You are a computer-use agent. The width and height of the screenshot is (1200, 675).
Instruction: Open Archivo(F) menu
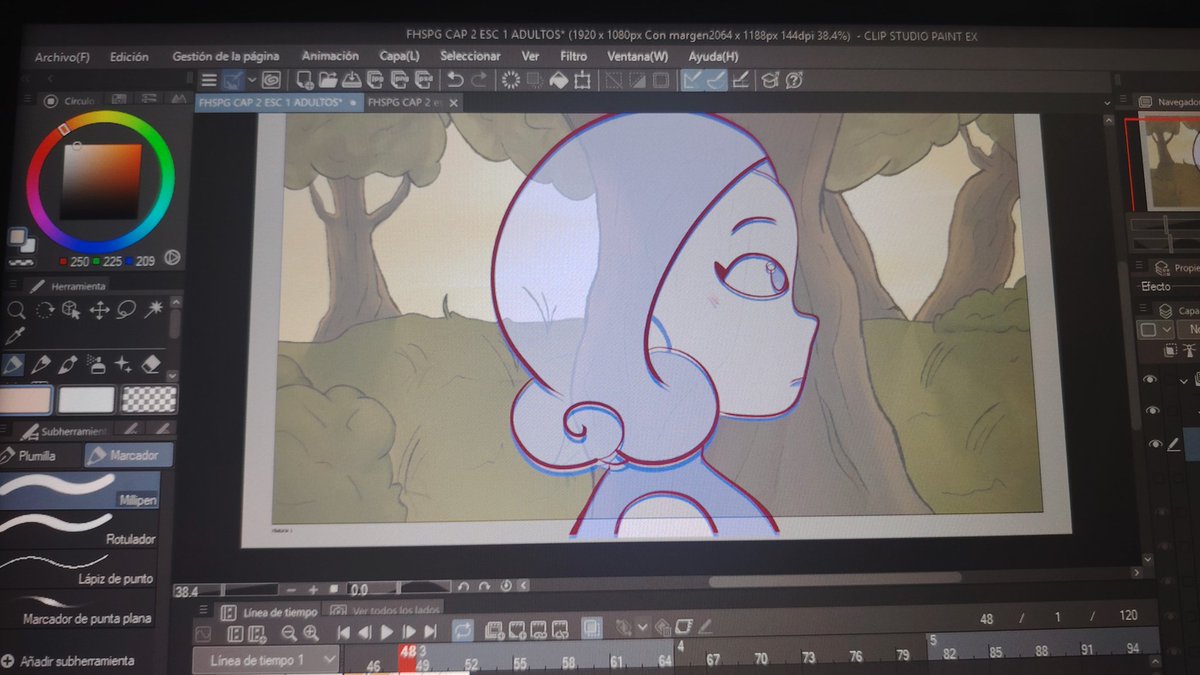[62, 57]
